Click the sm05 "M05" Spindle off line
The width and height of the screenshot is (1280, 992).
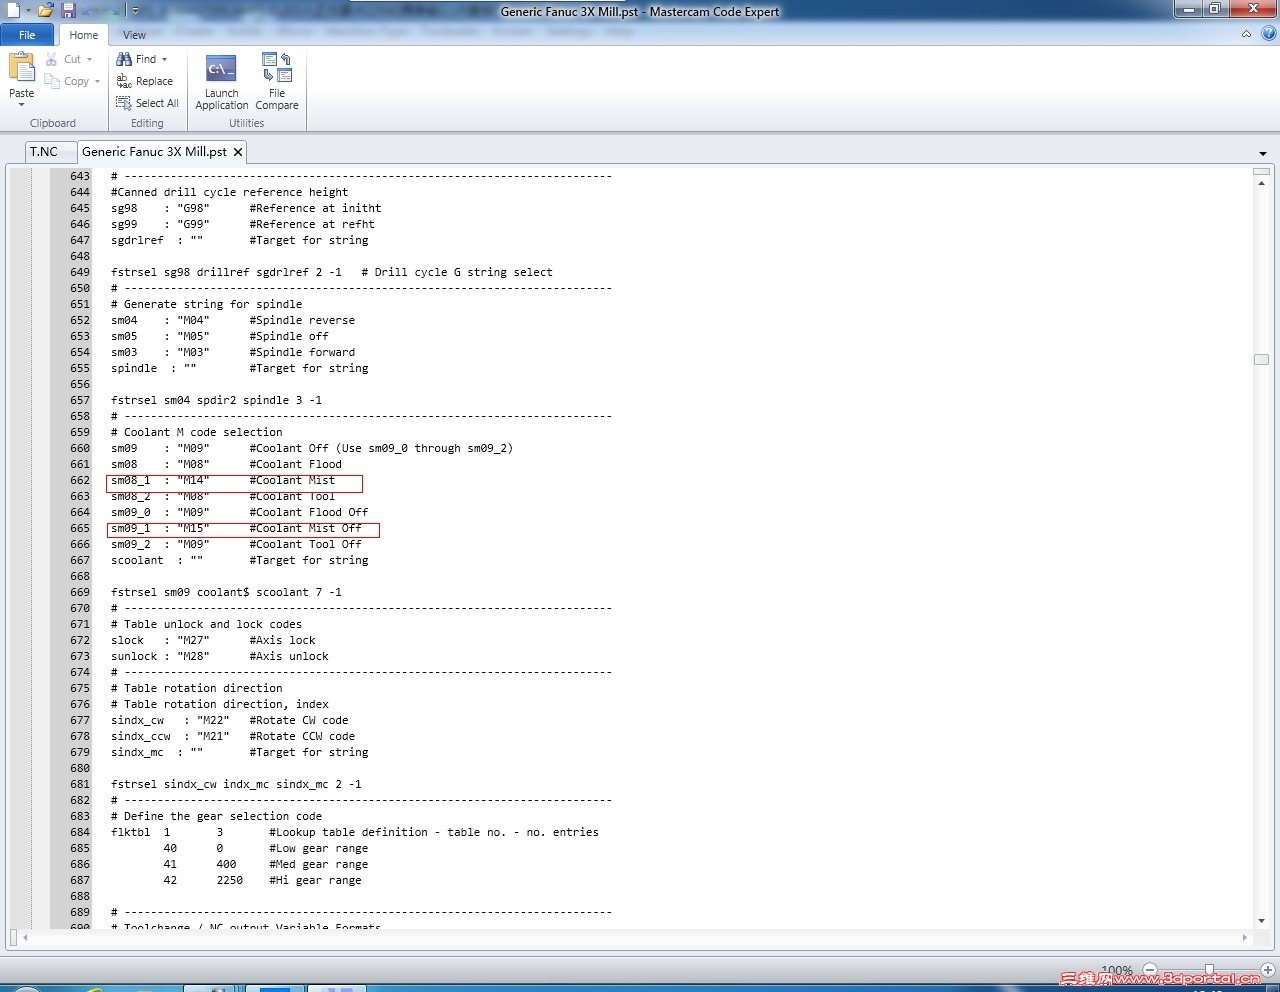pyautogui.click(x=220, y=336)
